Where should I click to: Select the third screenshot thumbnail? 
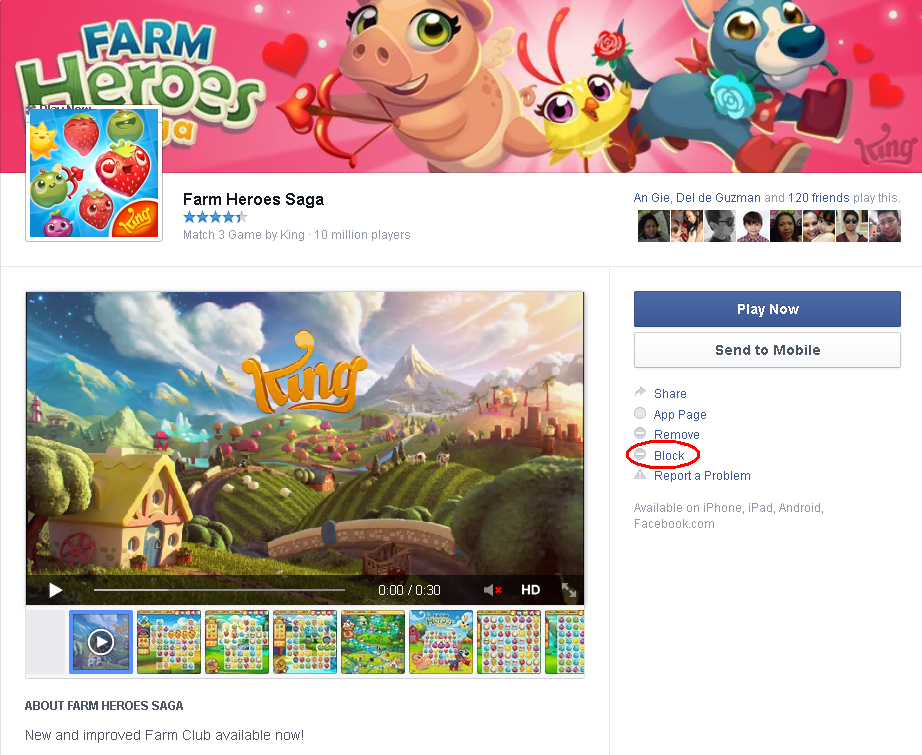click(x=237, y=642)
